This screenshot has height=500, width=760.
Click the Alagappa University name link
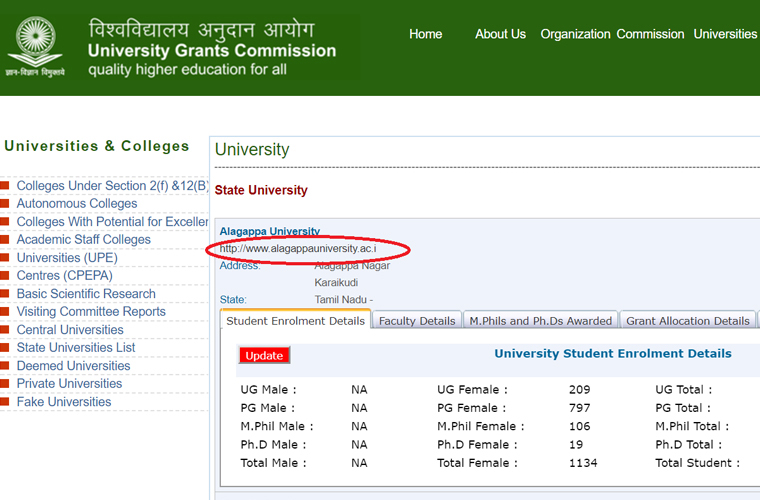coord(269,231)
